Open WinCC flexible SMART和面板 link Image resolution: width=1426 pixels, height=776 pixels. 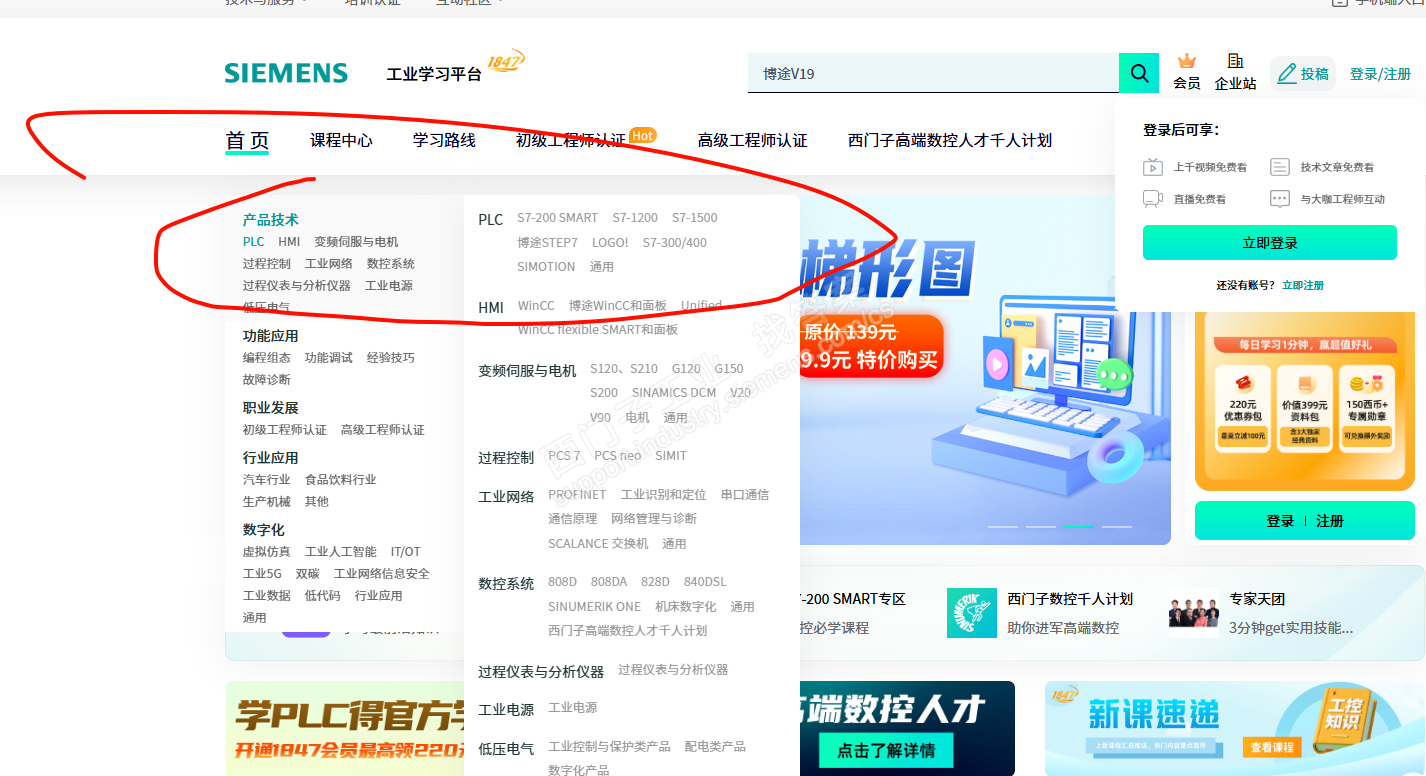point(598,330)
